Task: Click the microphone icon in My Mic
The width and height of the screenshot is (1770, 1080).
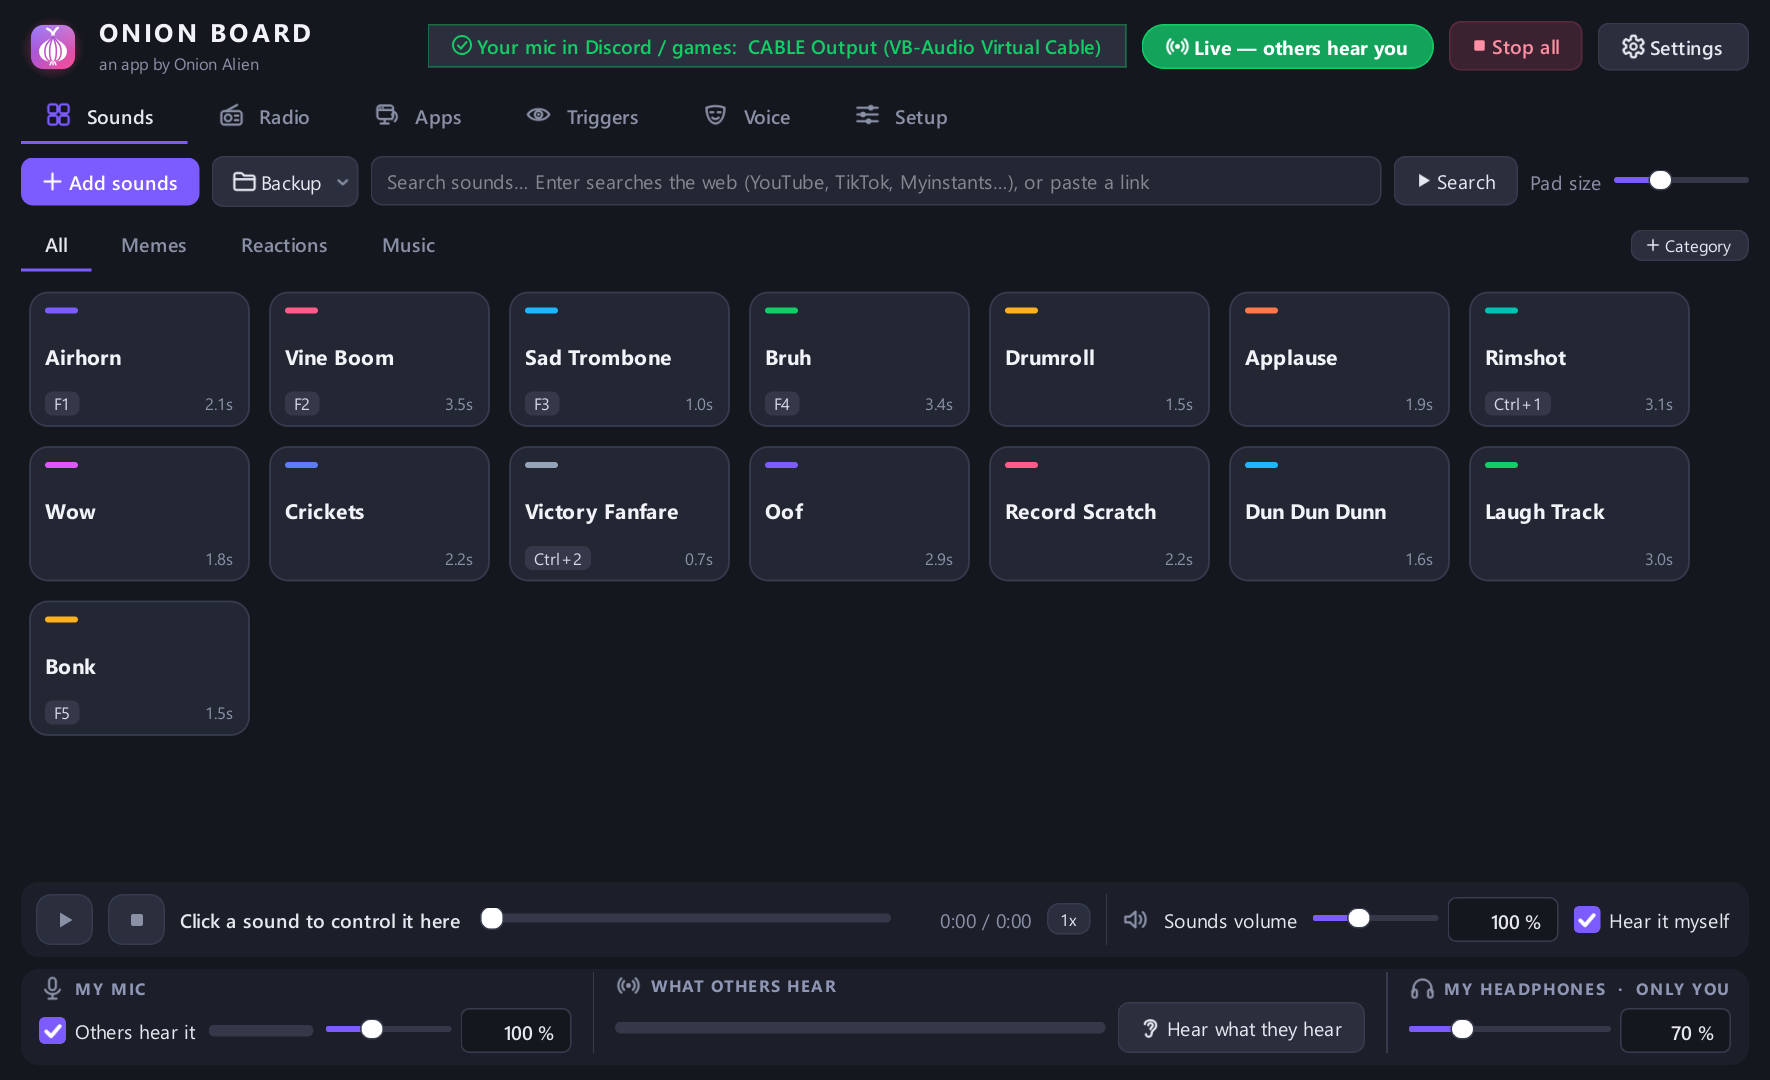Action: pyautogui.click(x=53, y=988)
